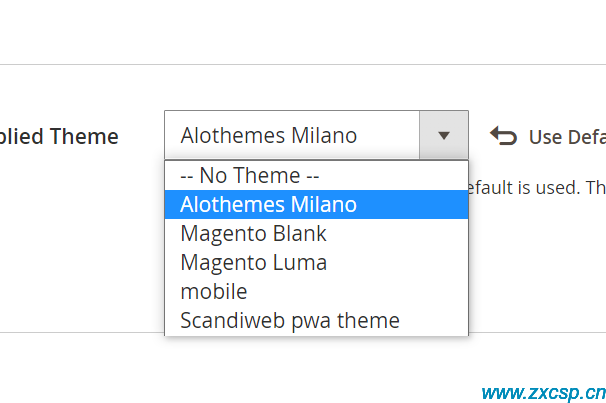Click the Applied Theme field label
Image resolution: width=606 pixels, height=403 pixels.
[x=59, y=137]
